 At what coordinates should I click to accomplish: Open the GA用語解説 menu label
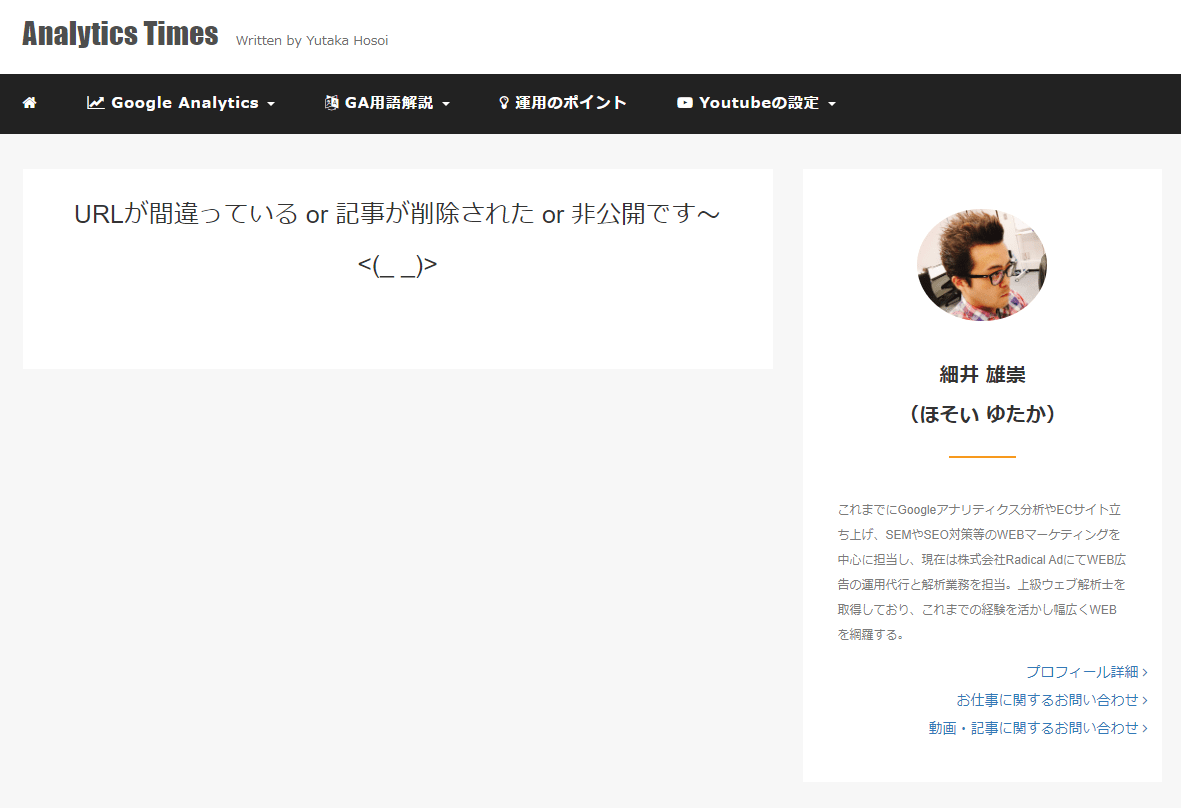389,103
